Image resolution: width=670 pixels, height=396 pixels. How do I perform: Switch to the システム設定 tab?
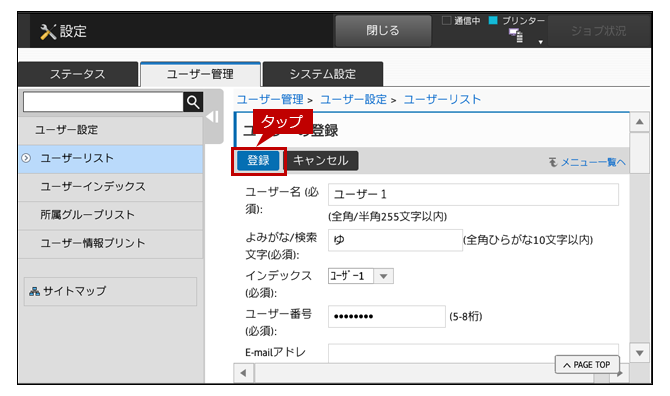(323, 74)
